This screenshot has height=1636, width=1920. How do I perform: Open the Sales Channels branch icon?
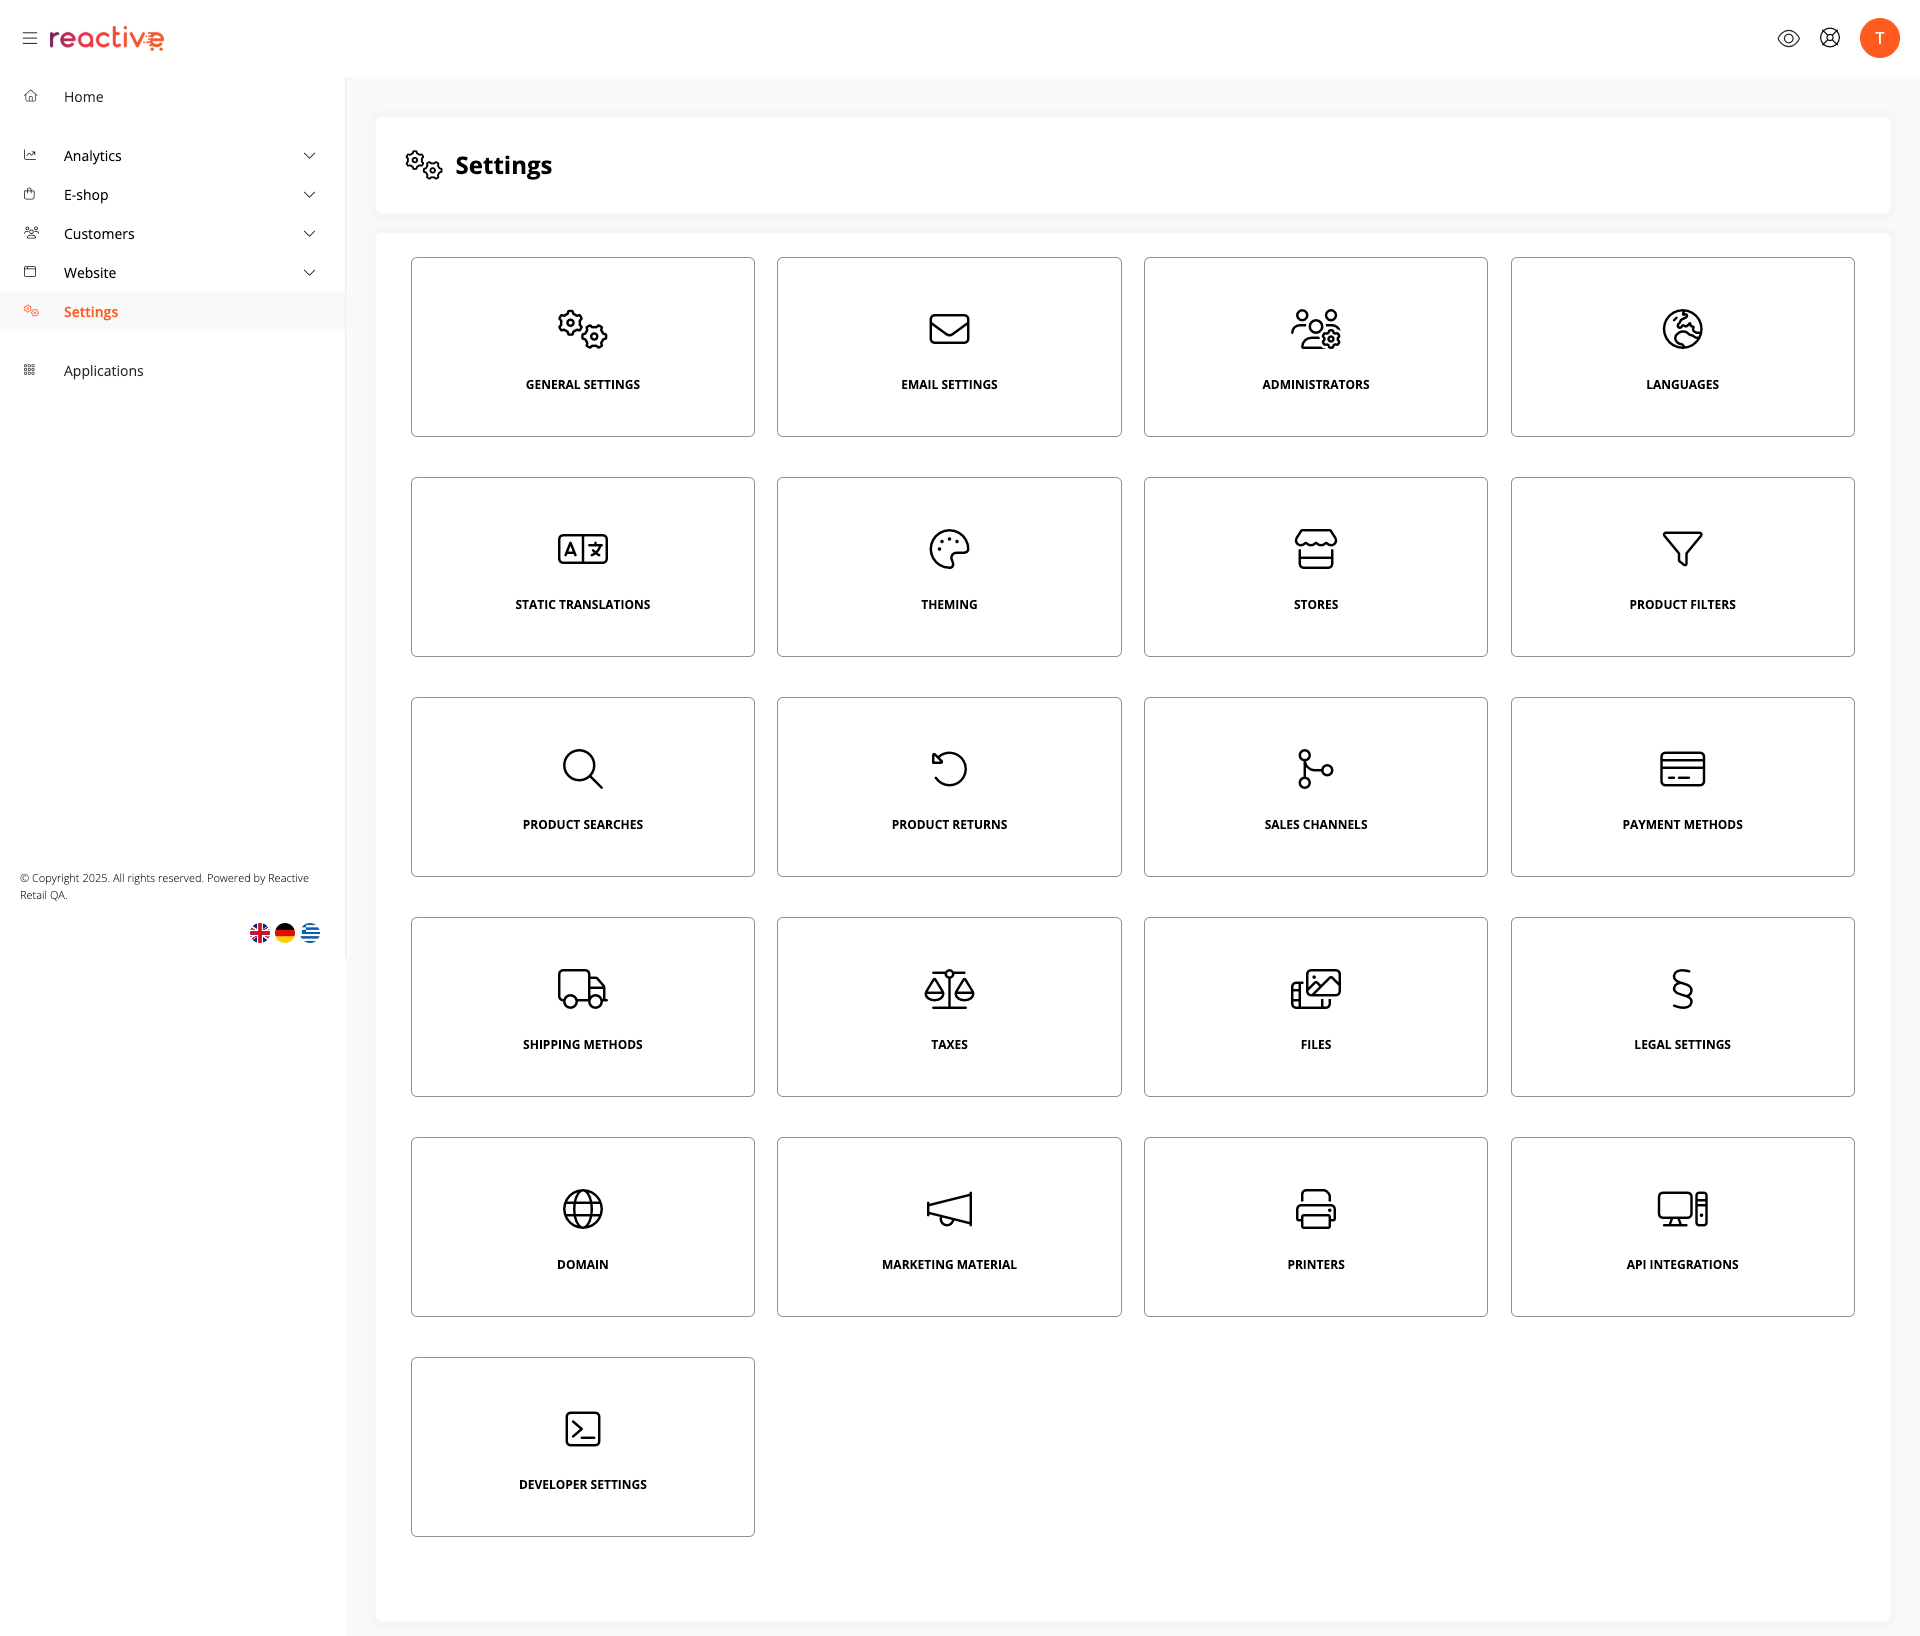[1315, 769]
